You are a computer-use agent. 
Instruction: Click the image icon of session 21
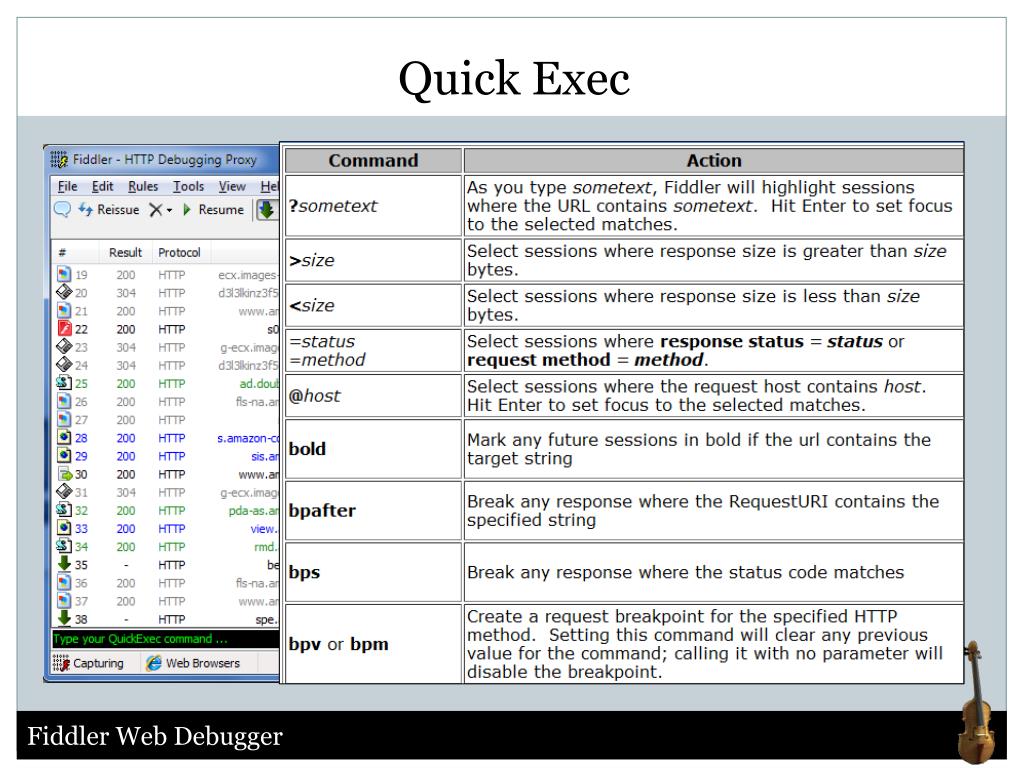[63, 310]
